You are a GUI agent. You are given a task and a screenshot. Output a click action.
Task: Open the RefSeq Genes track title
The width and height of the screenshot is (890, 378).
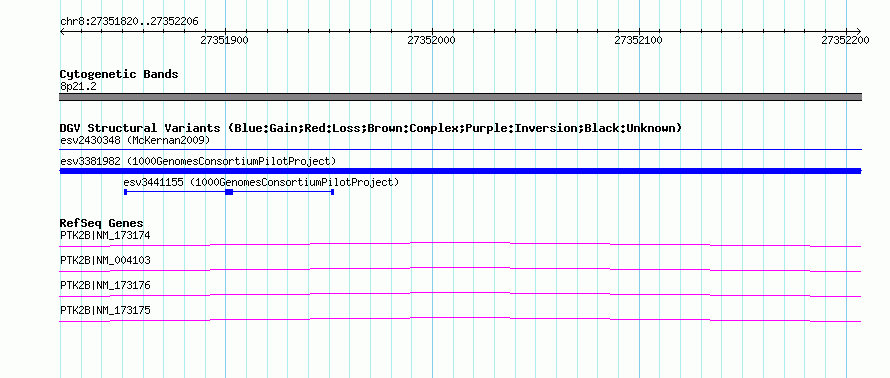click(102, 223)
